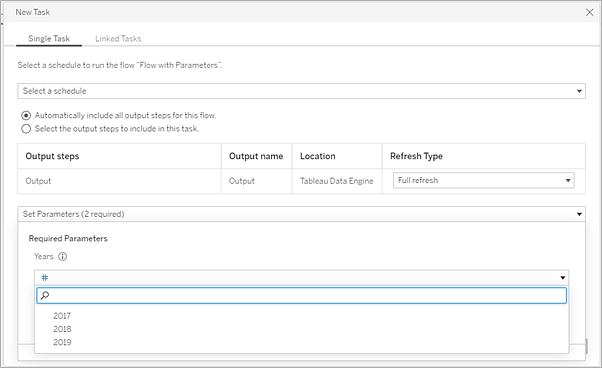Click the Output steps column header
Screen dimensions: 602x368
(52, 156)
